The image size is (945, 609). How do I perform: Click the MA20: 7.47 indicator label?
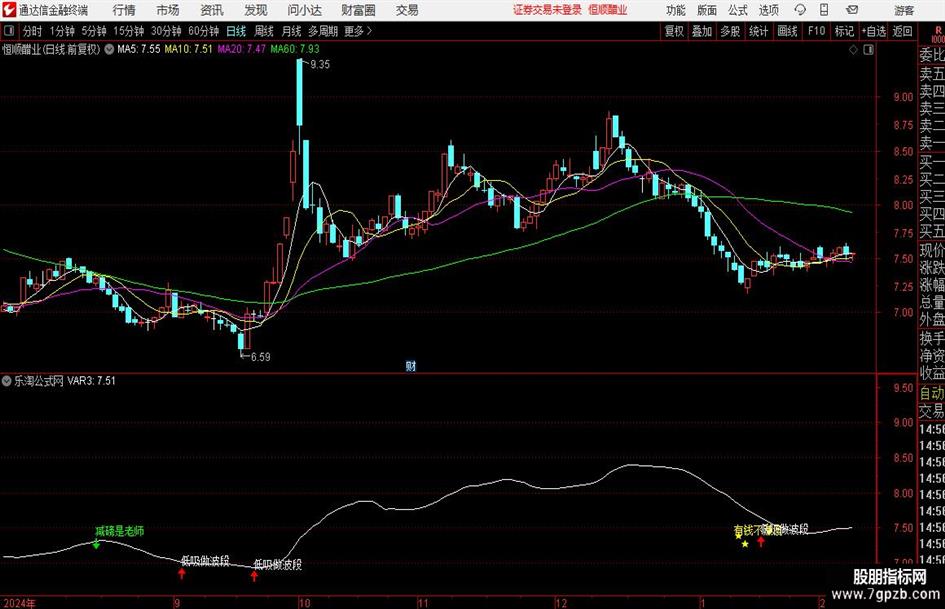[242, 49]
